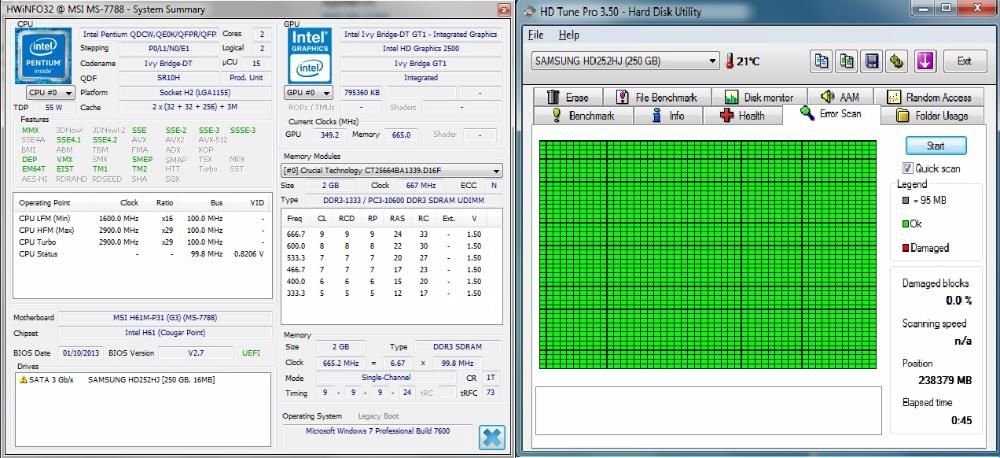This screenshot has width=1000, height=458.
Task: Click the blue X close icon in HWiNFO summary
Action: [492, 438]
